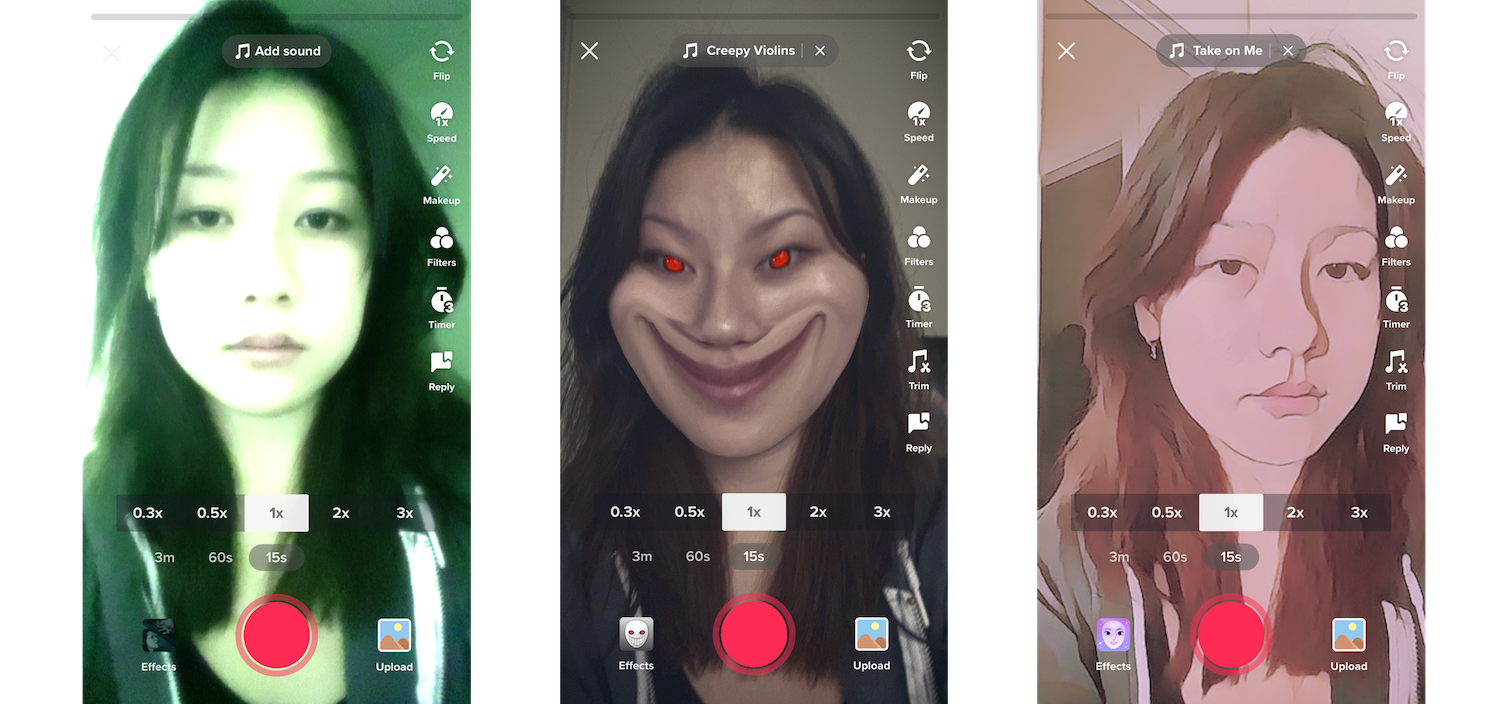
Task: Select 2x speed on Take on Me screen
Action: point(1295,512)
